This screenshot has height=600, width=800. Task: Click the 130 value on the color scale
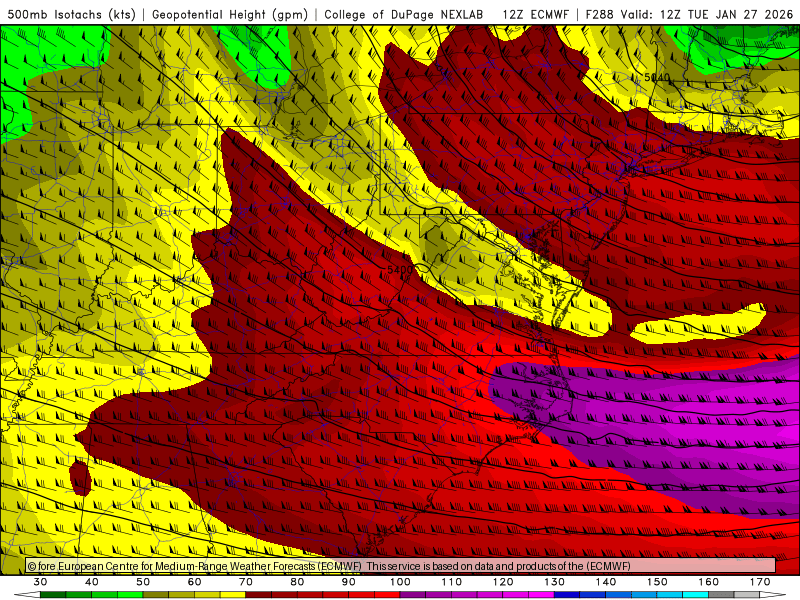555,582
